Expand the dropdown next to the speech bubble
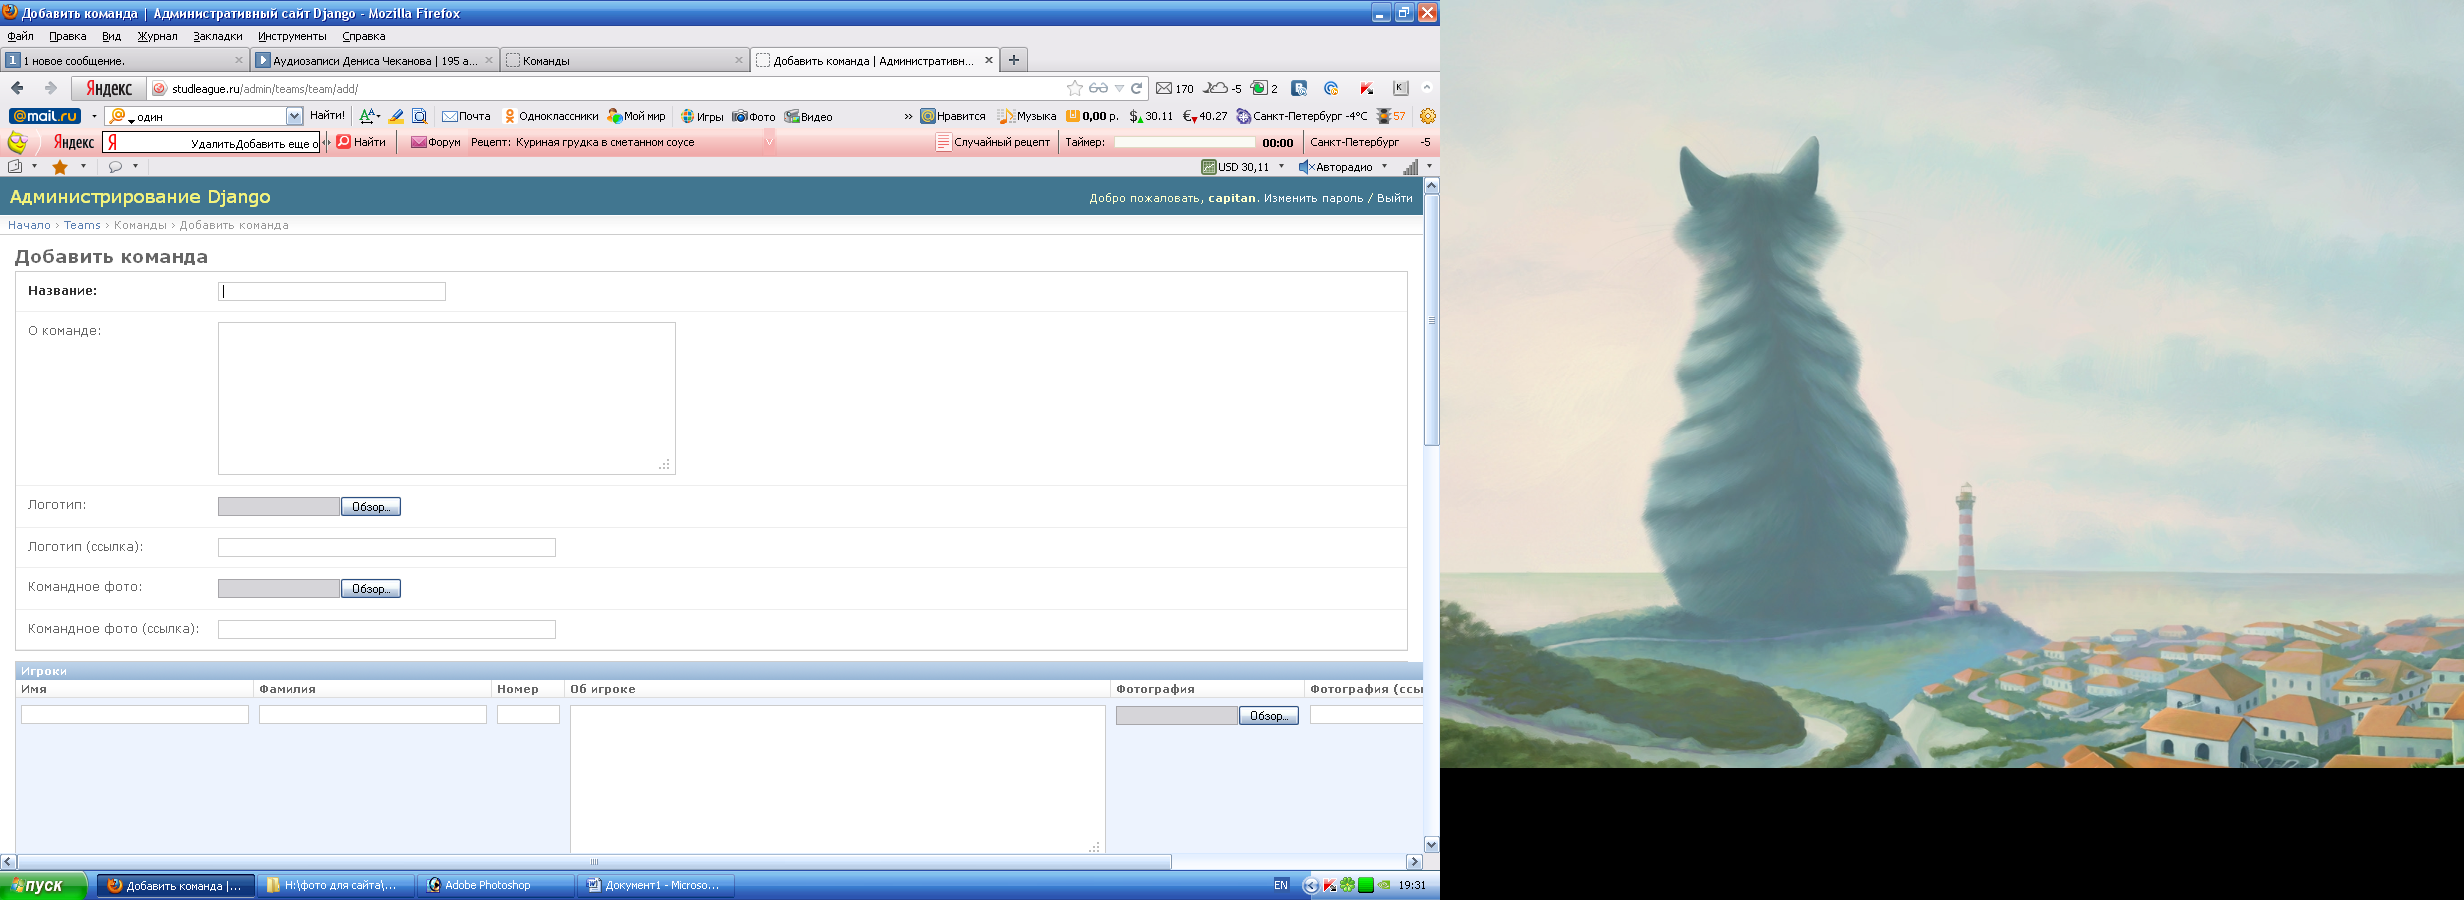The width and height of the screenshot is (2464, 900). (x=135, y=167)
